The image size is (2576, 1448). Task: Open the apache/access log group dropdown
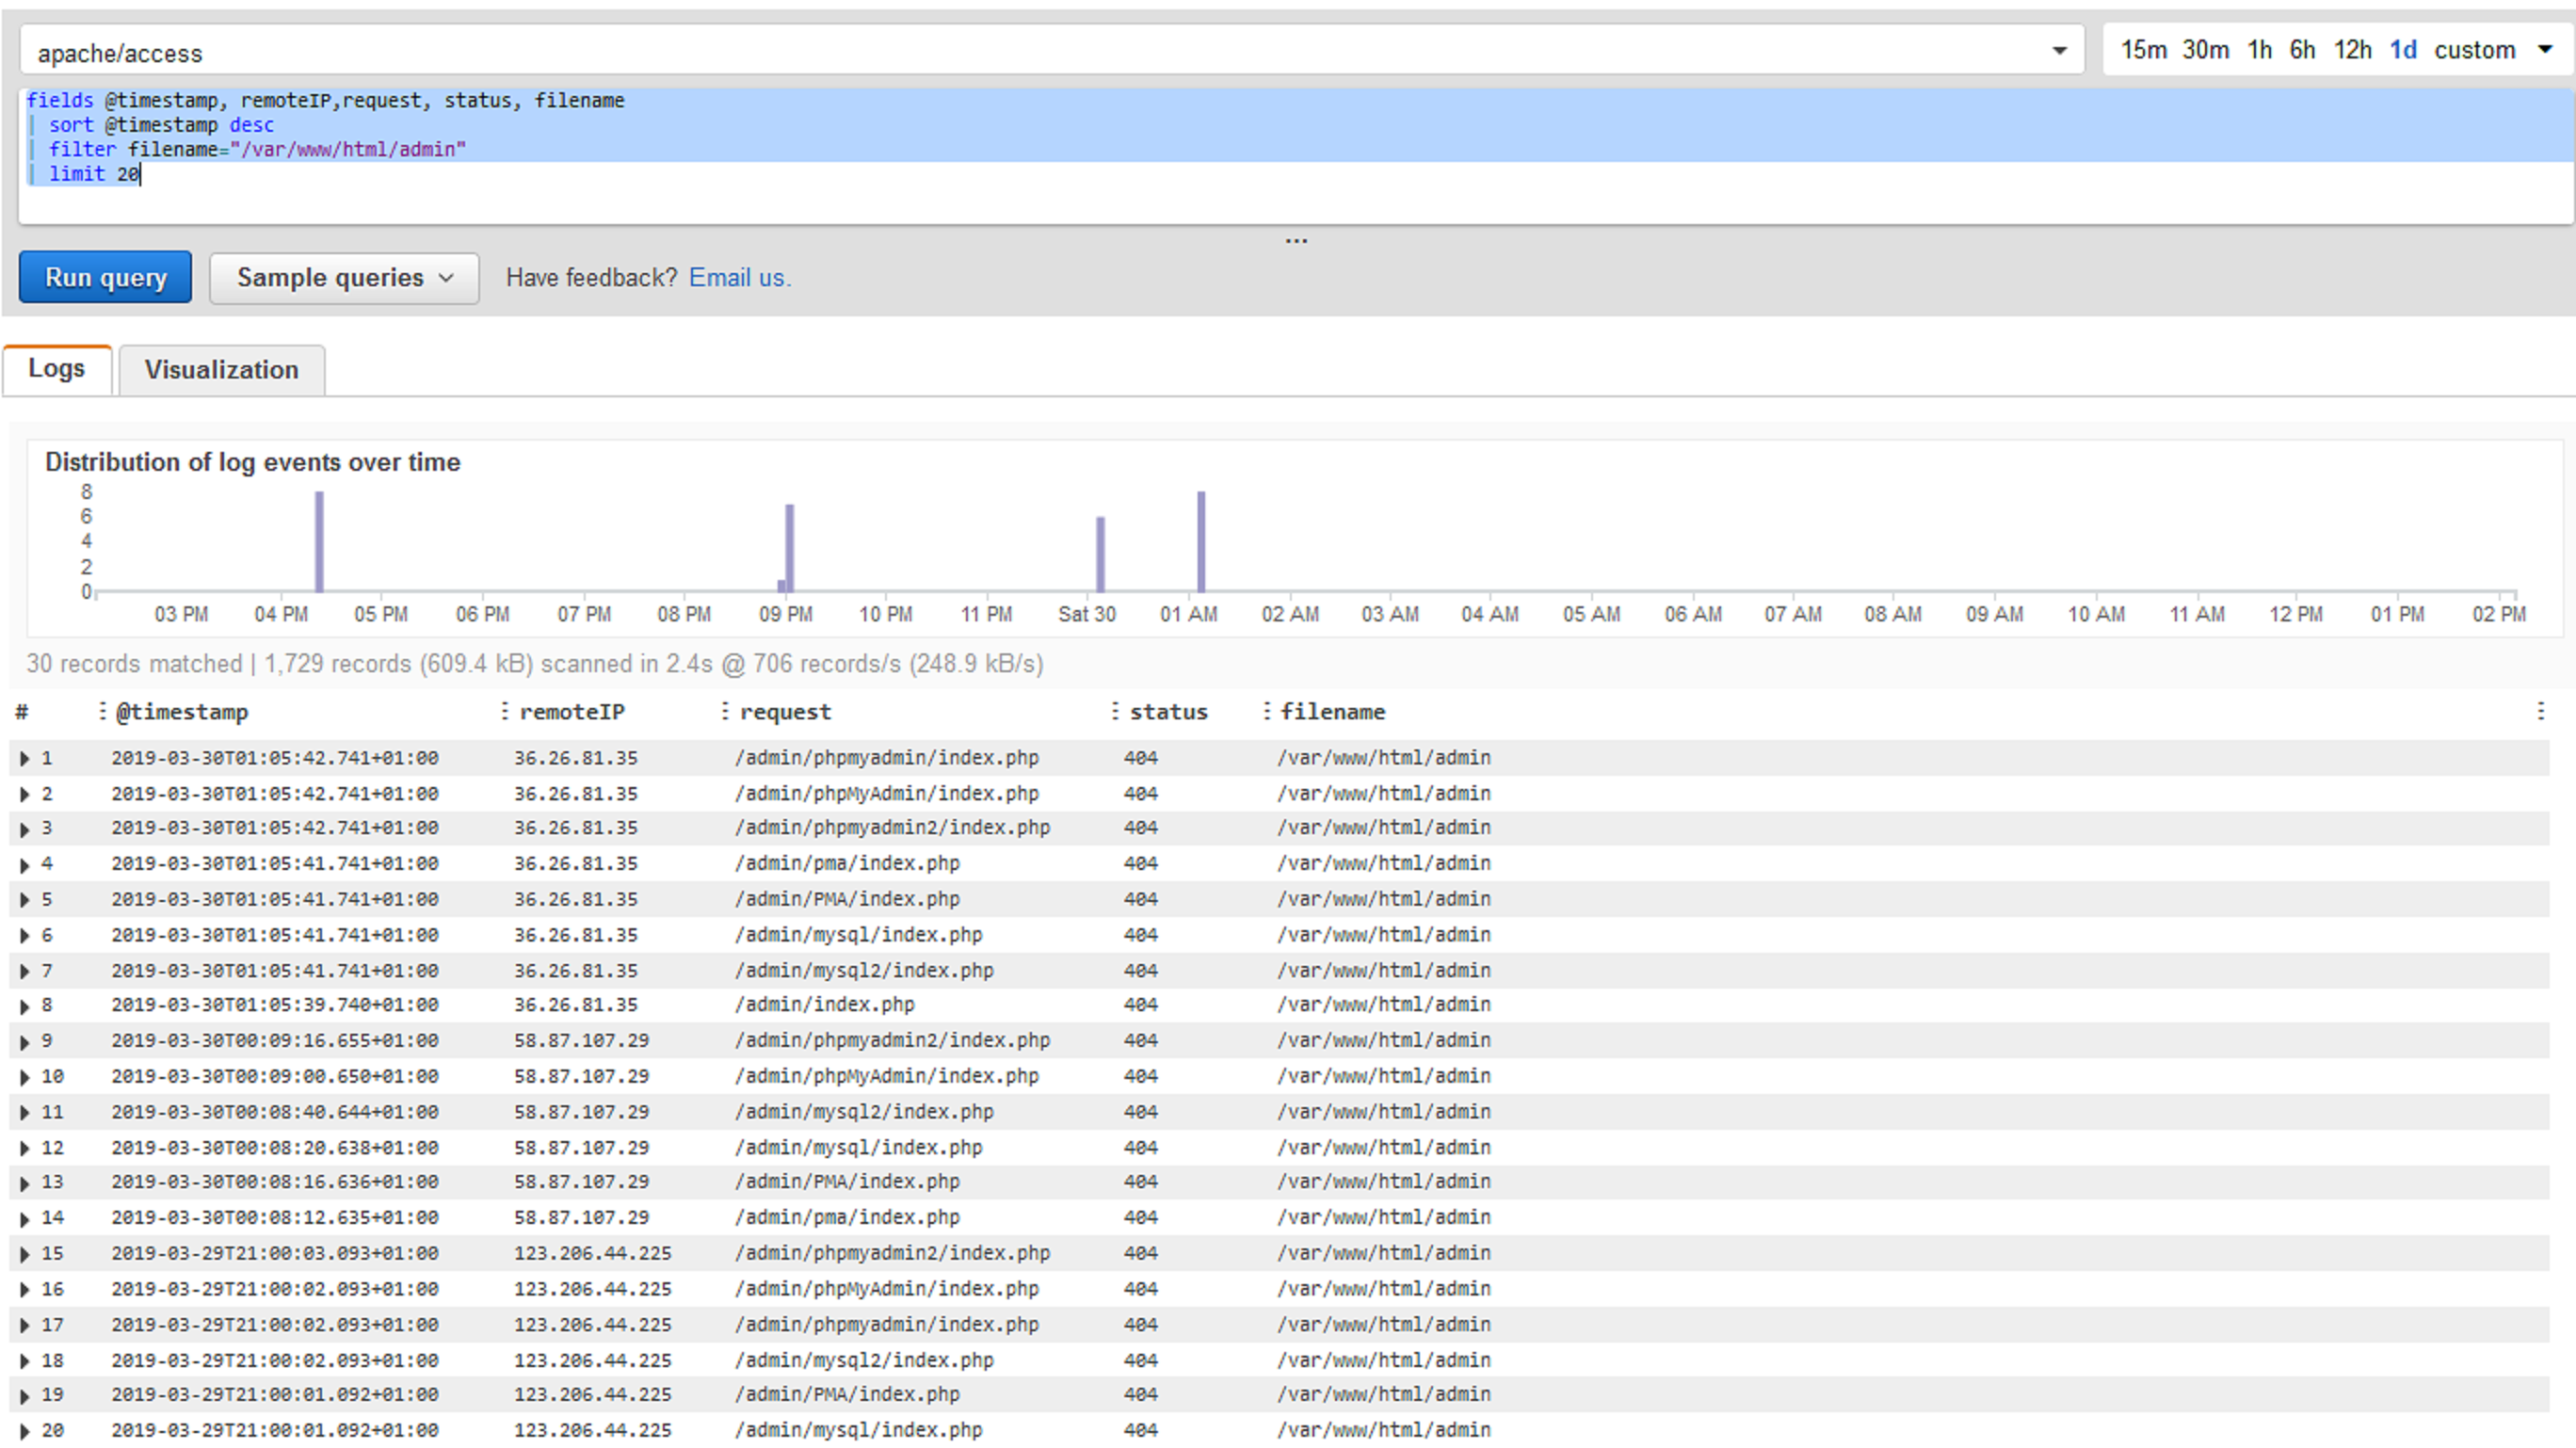(x=2058, y=51)
